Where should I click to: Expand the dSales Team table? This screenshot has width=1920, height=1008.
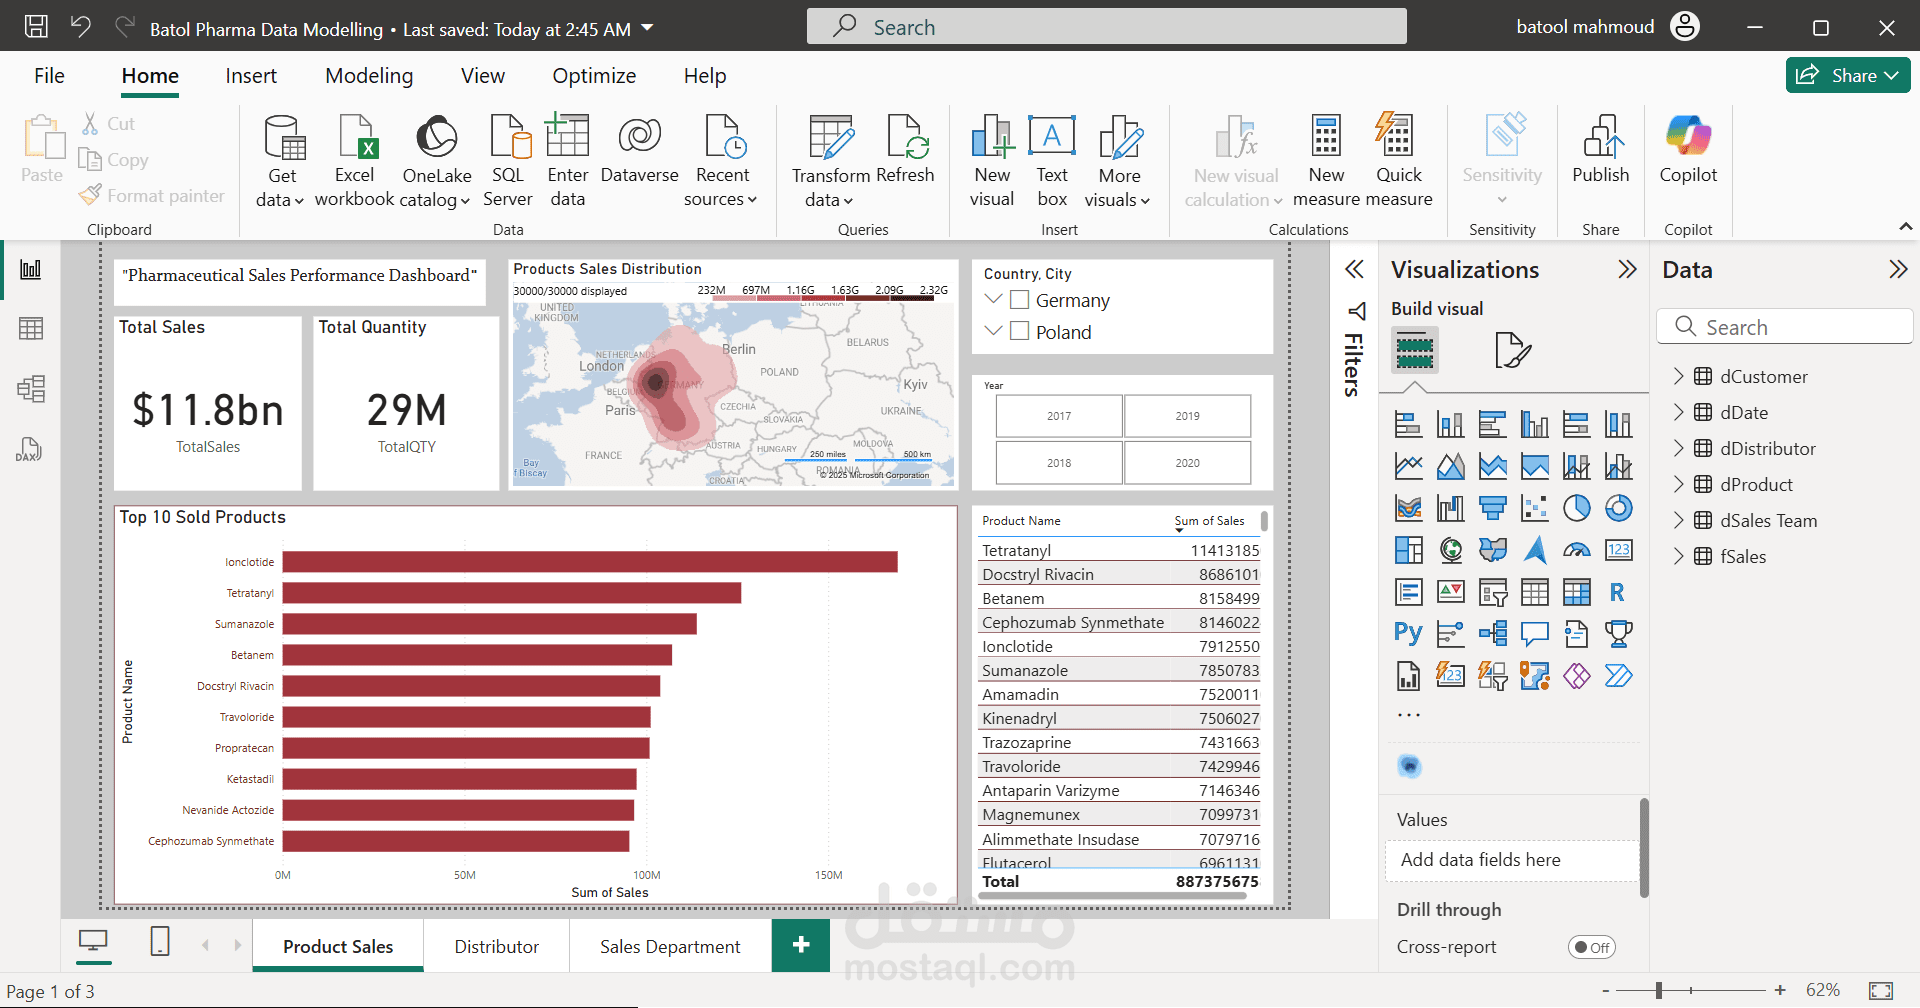[1679, 520]
